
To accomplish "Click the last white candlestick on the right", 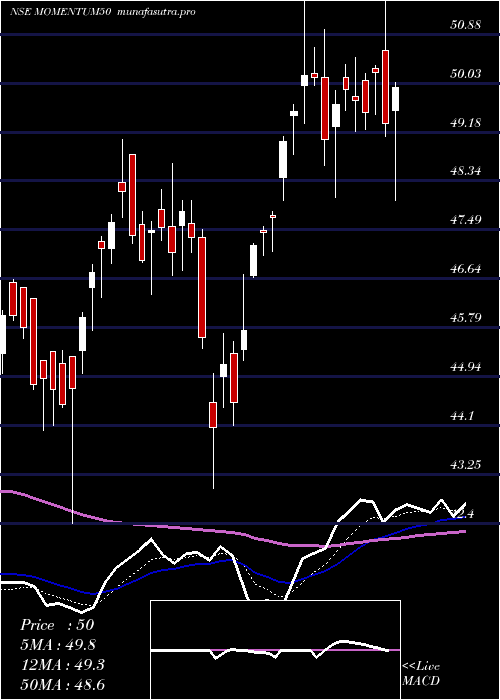I will [x=396, y=99].
